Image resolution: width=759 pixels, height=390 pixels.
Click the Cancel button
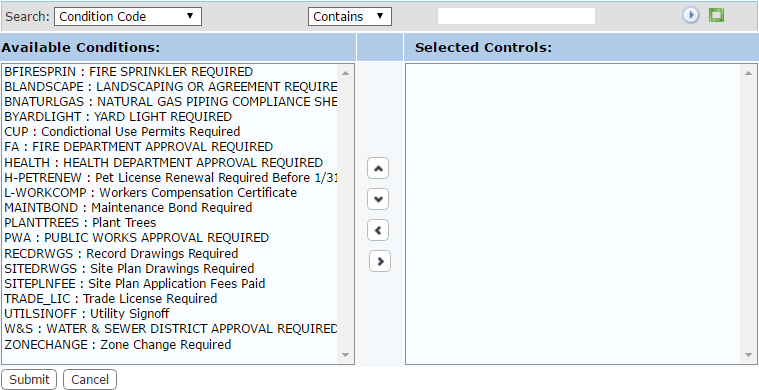(90, 380)
